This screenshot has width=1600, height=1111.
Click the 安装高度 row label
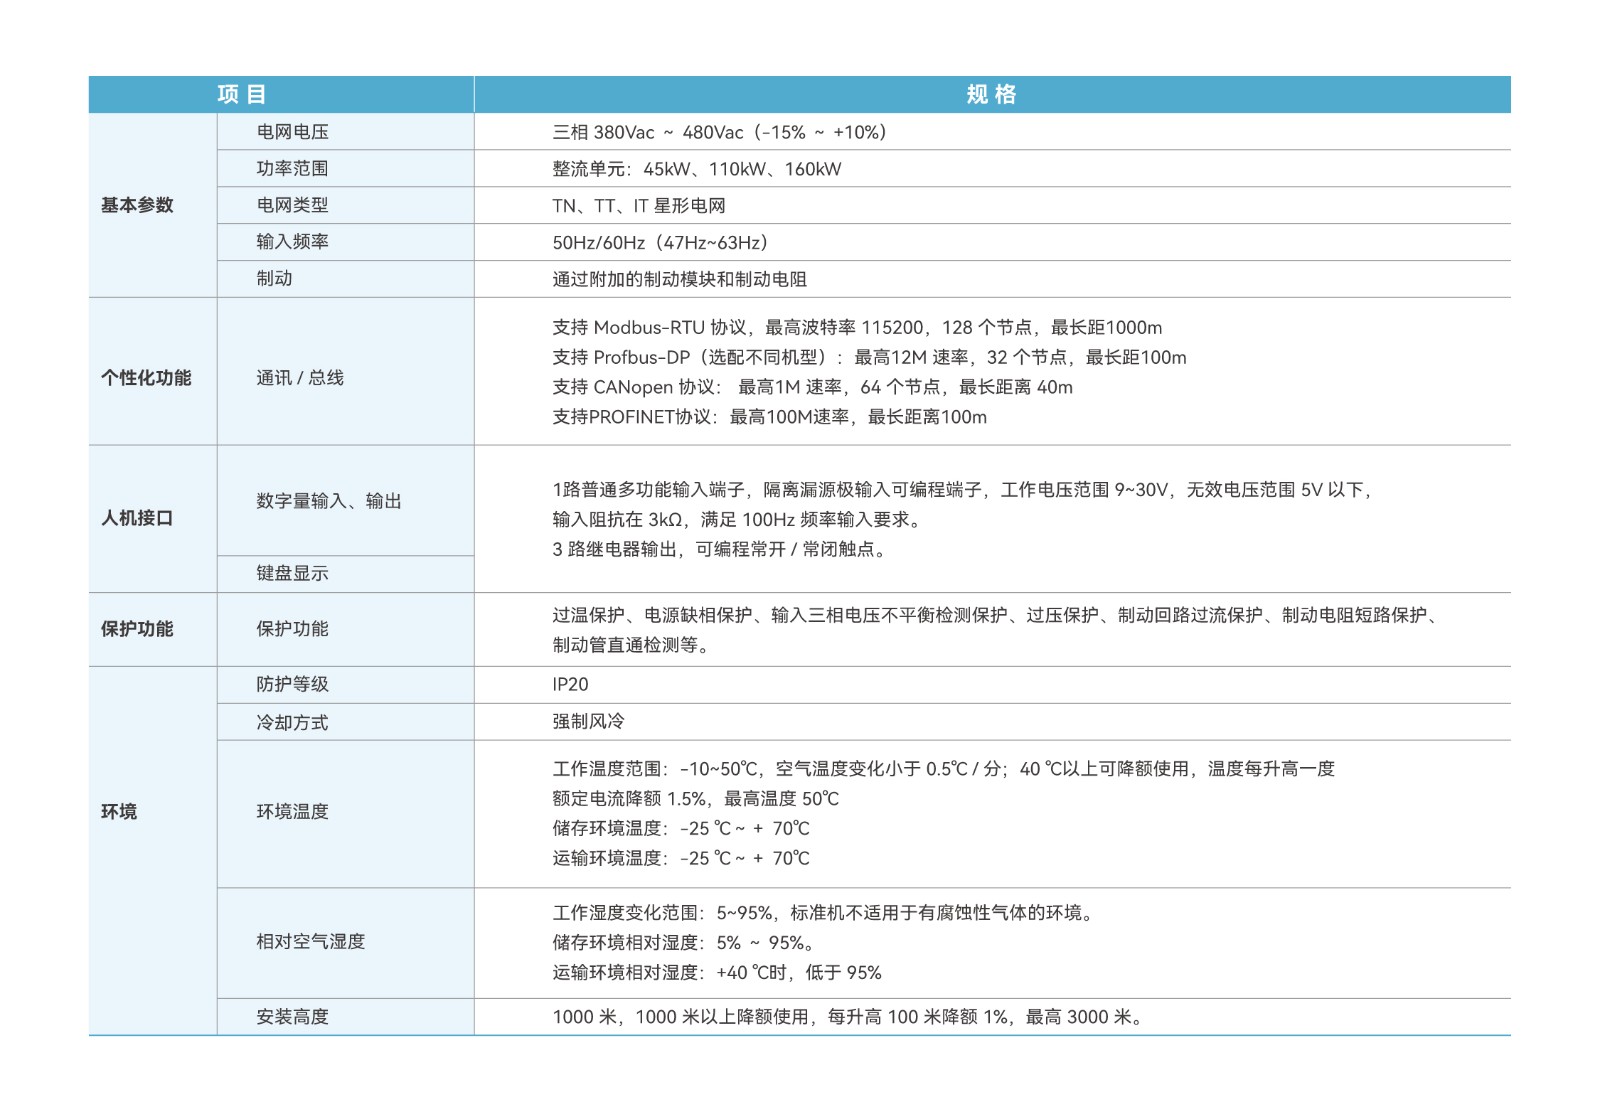click(x=292, y=1017)
